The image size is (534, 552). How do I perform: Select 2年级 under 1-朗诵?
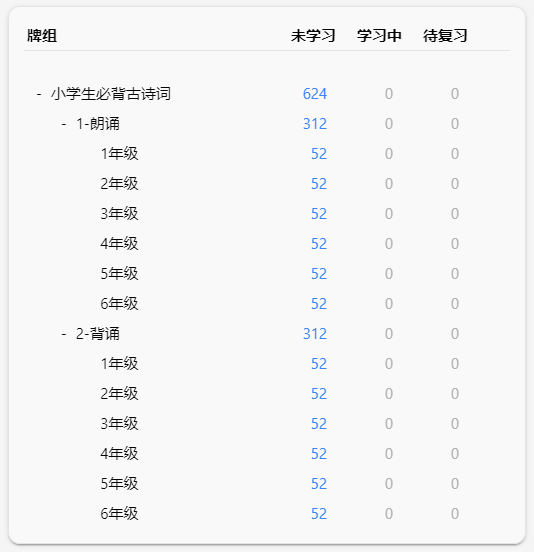(x=119, y=184)
